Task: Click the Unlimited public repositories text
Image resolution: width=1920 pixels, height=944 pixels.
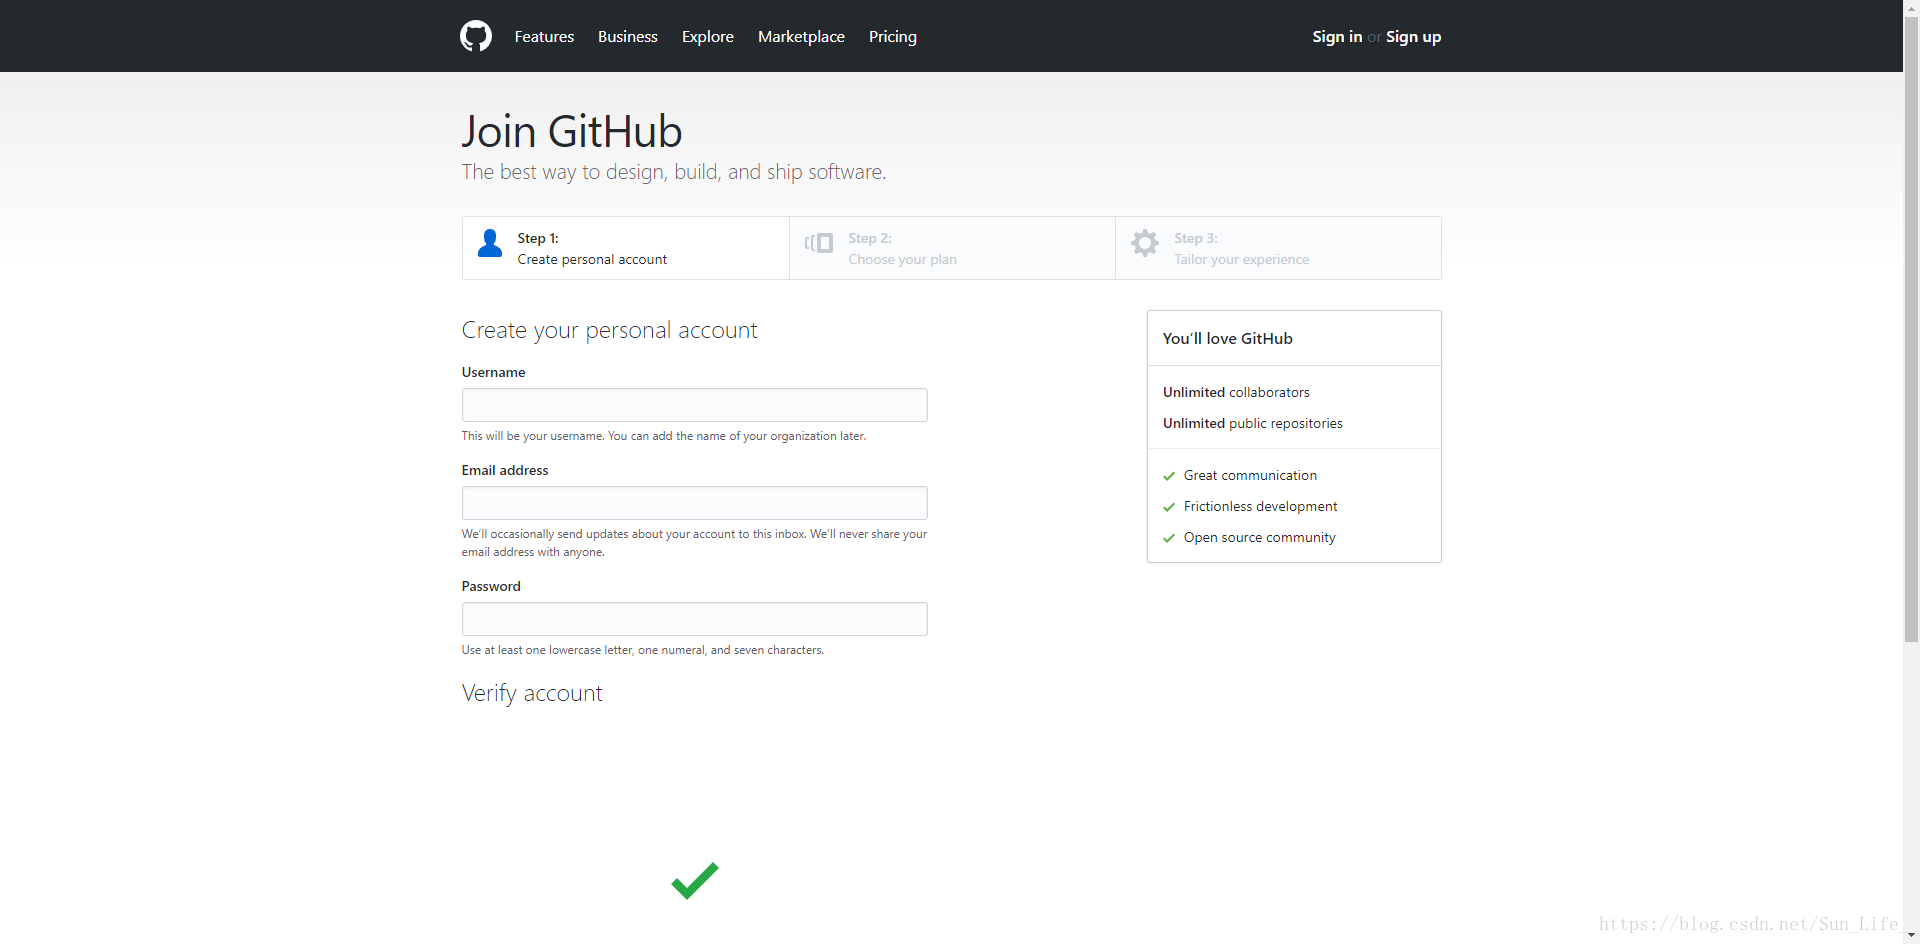Action: 1253,423
